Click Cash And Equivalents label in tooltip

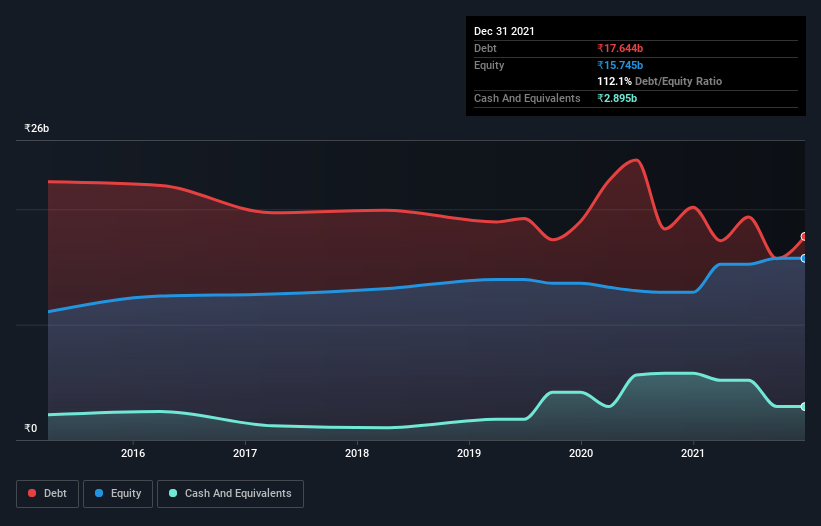(x=527, y=98)
